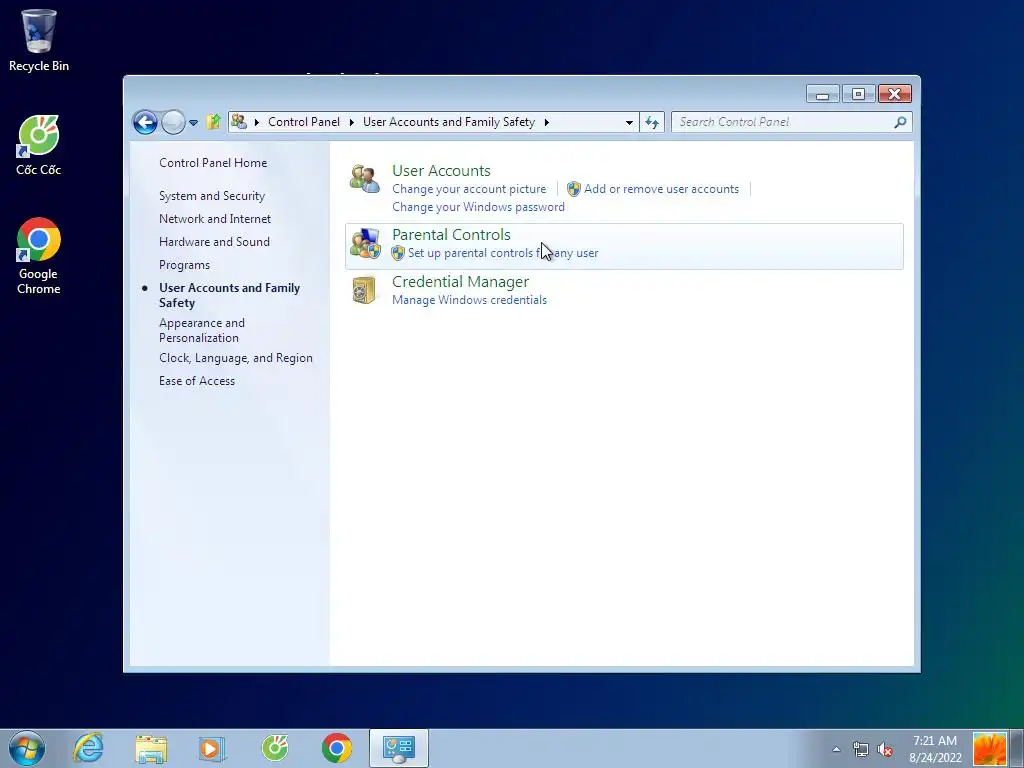Click the network status tray icon
1024x768 pixels.
(861, 750)
